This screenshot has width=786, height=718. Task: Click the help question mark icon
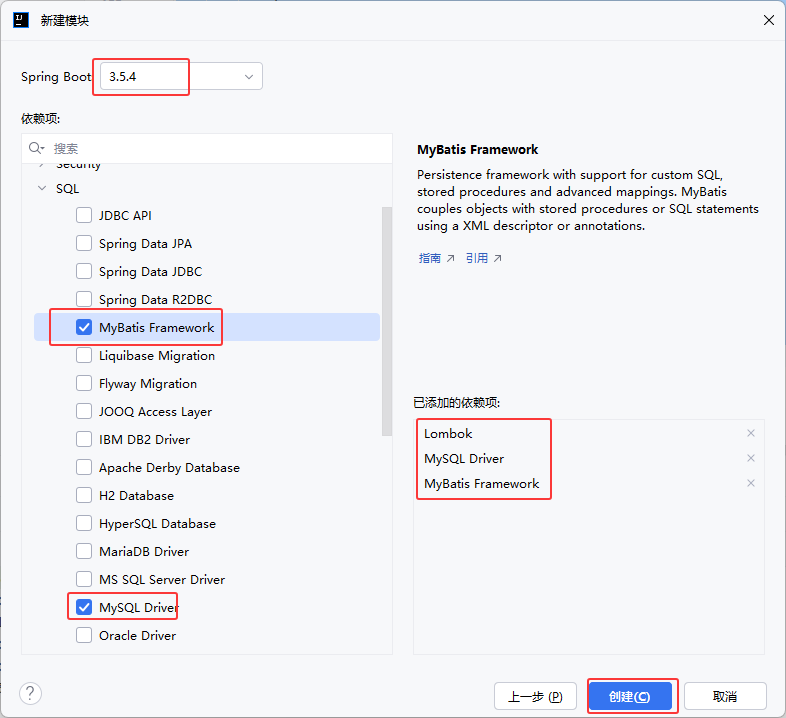tap(31, 694)
